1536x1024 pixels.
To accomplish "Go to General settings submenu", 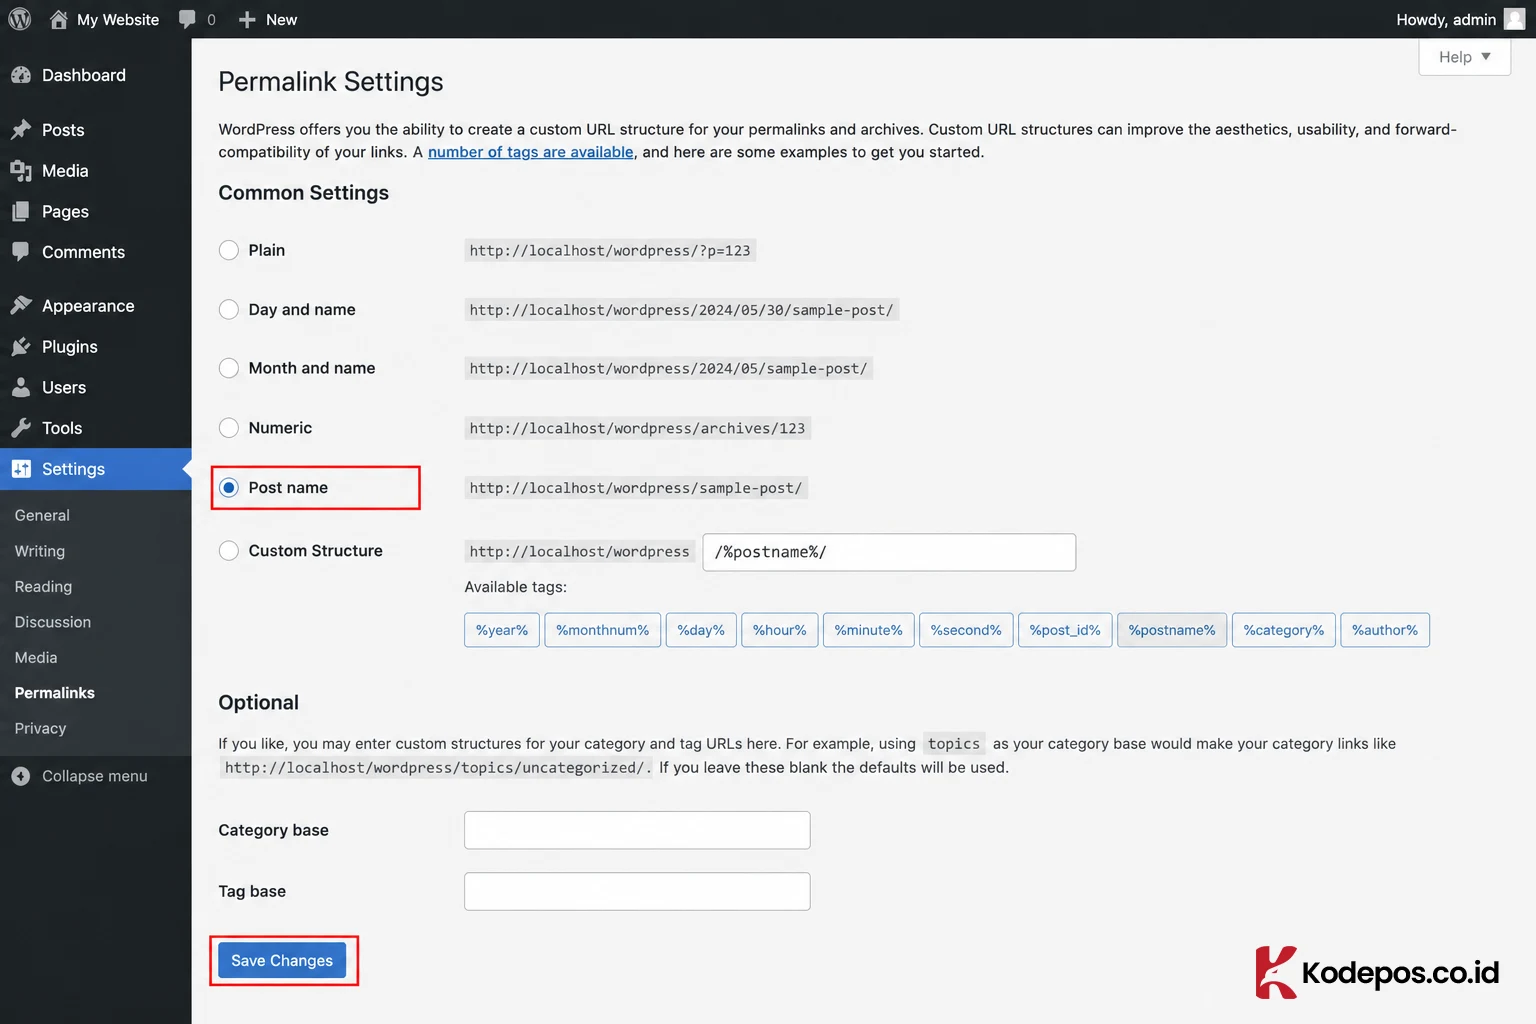I will [x=42, y=515].
